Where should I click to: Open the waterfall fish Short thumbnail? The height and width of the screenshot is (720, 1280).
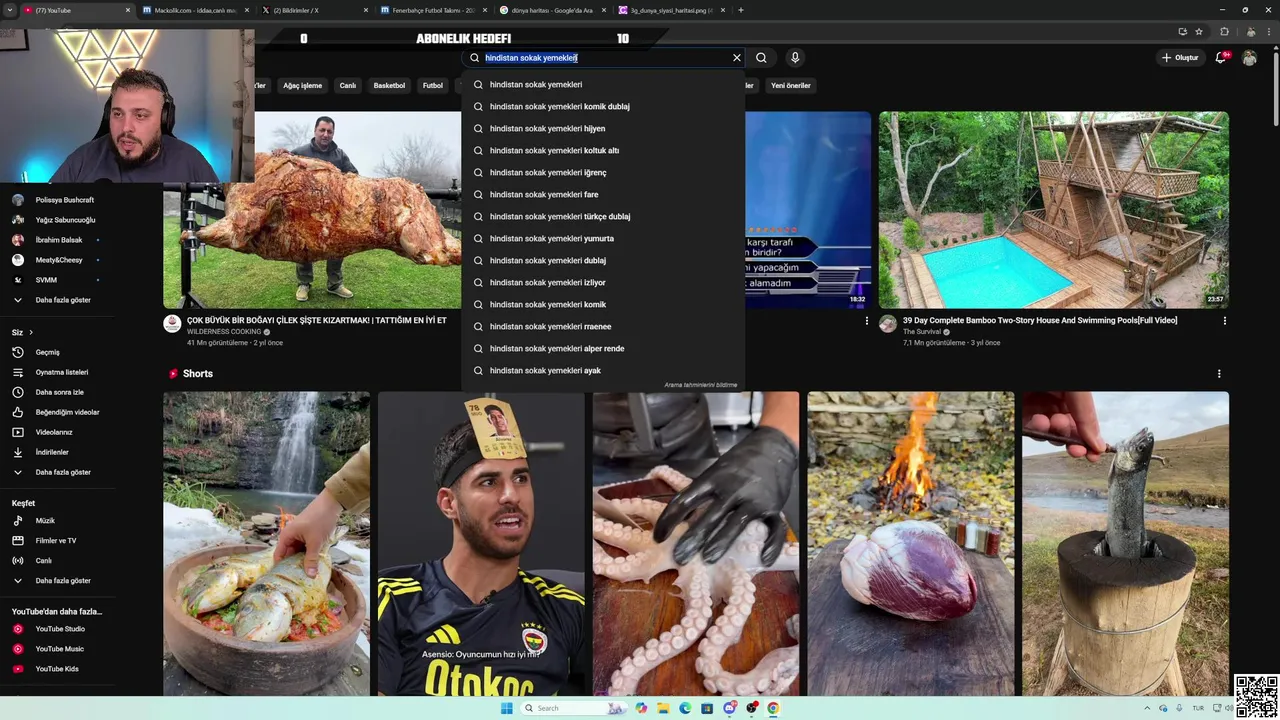pos(267,544)
